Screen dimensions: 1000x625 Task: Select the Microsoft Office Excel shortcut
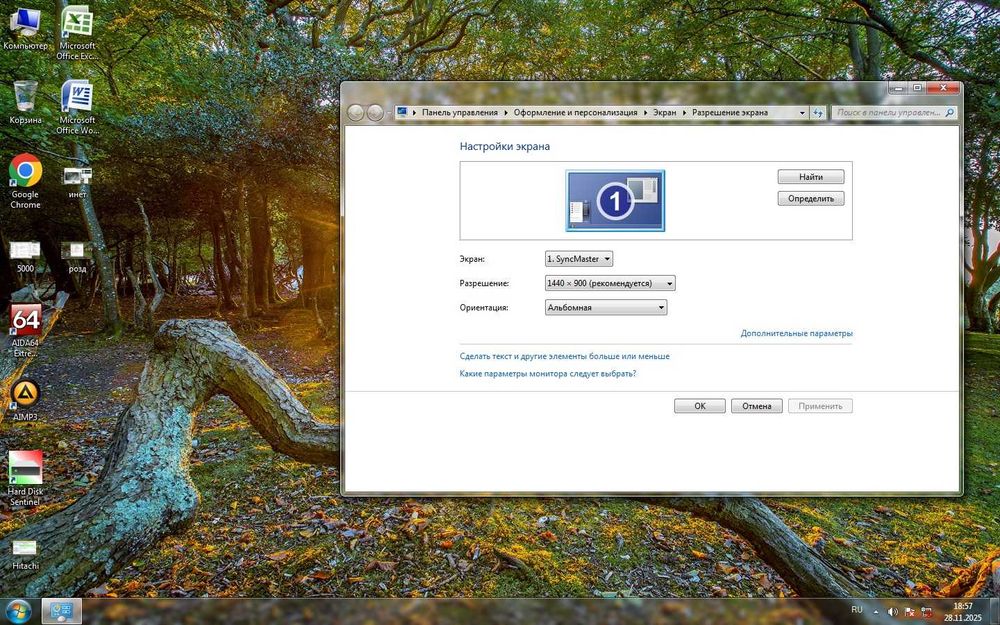click(77, 33)
